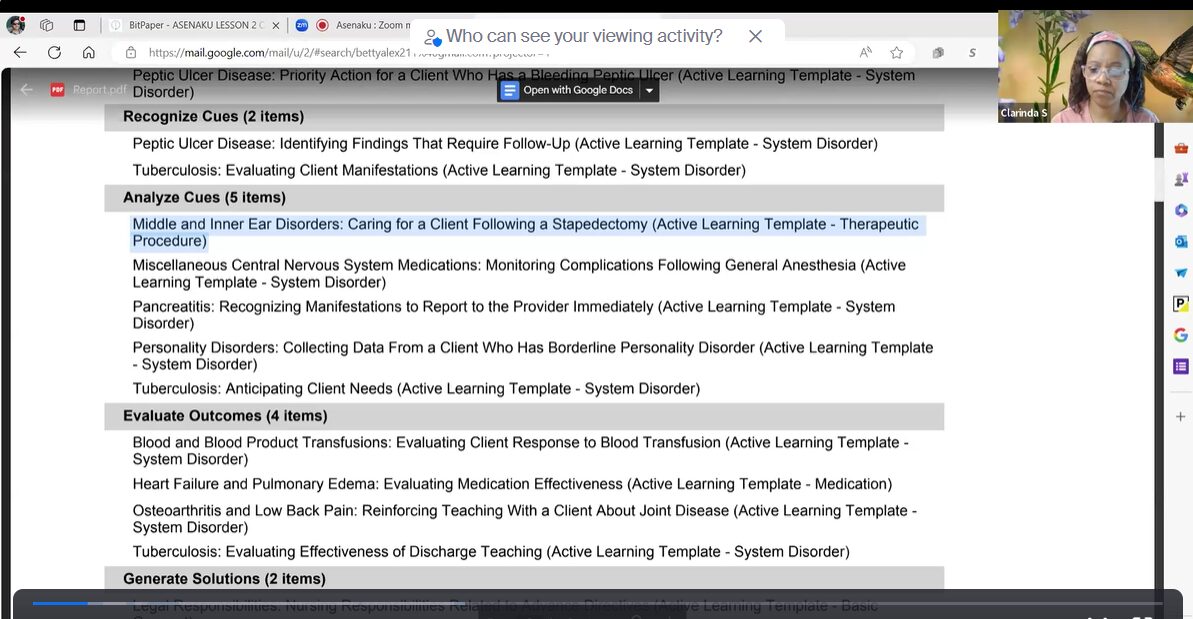Expand the Open with dropdown arrow
The image size is (1193, 619).
pos(649,90)
